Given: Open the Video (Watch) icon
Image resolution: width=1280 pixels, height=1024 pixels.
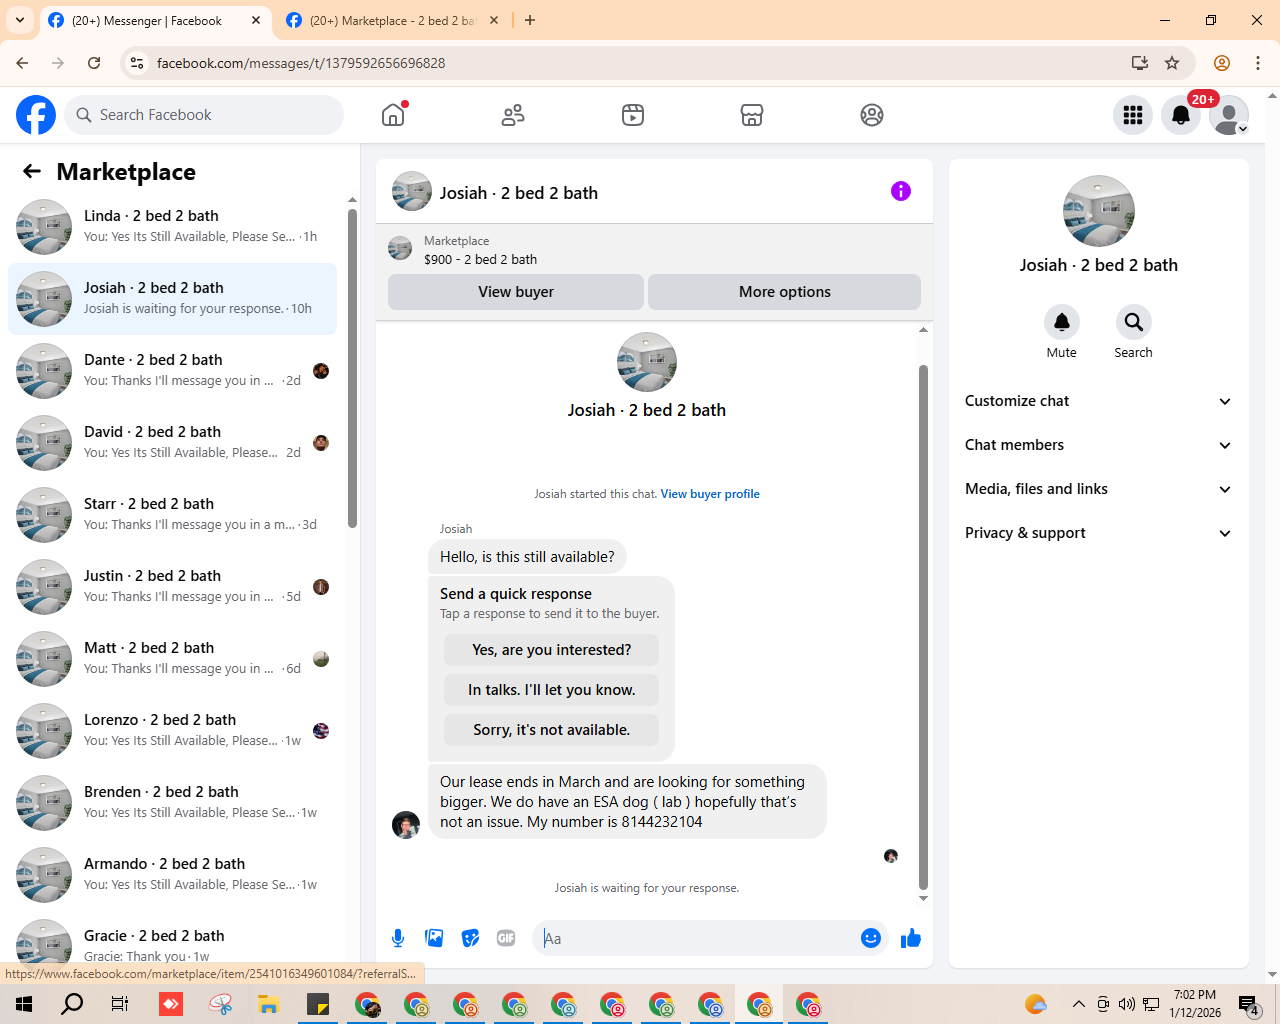Looking at the screenshot, I should coord(633,115).
